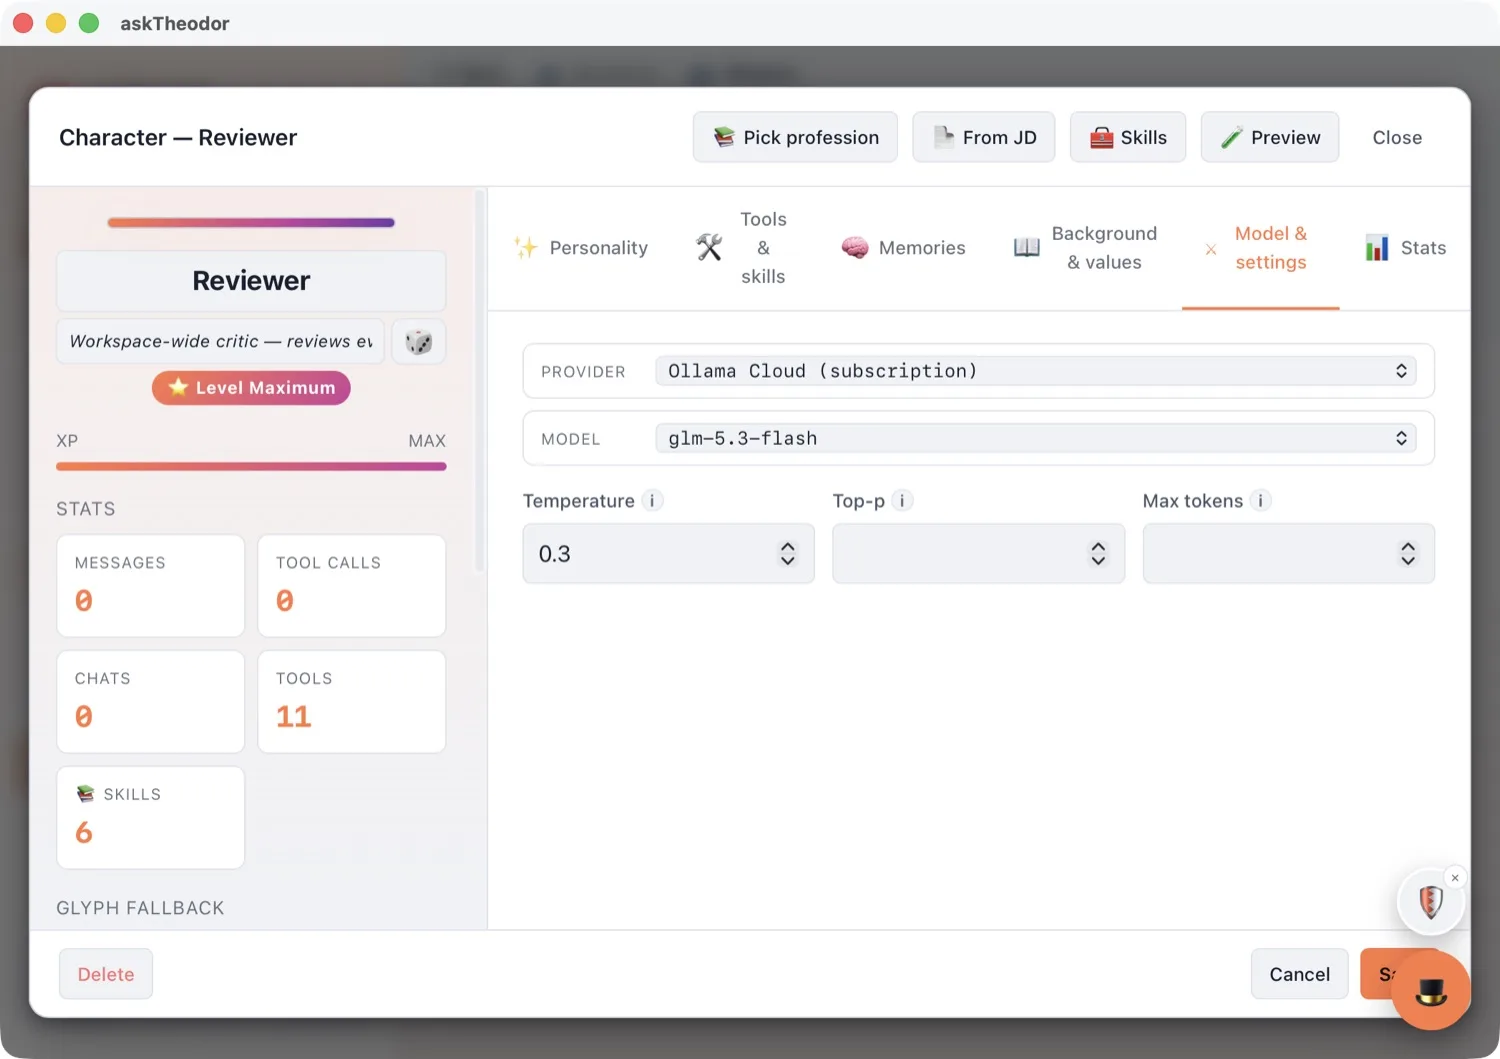The width and height of the screenshot is (1500, 1059).
Task: Open the Skills toolbox button
Action: [1128, 137]
